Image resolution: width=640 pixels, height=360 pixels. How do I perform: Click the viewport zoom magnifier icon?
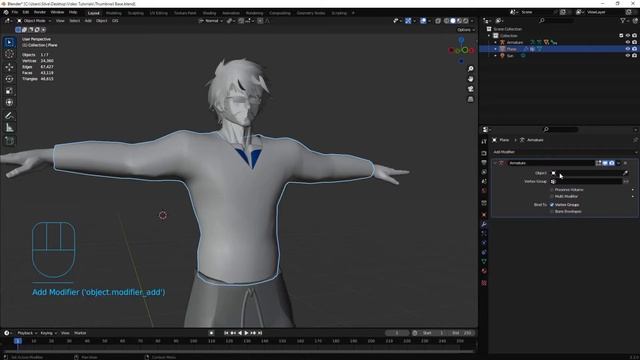point(471,69)
